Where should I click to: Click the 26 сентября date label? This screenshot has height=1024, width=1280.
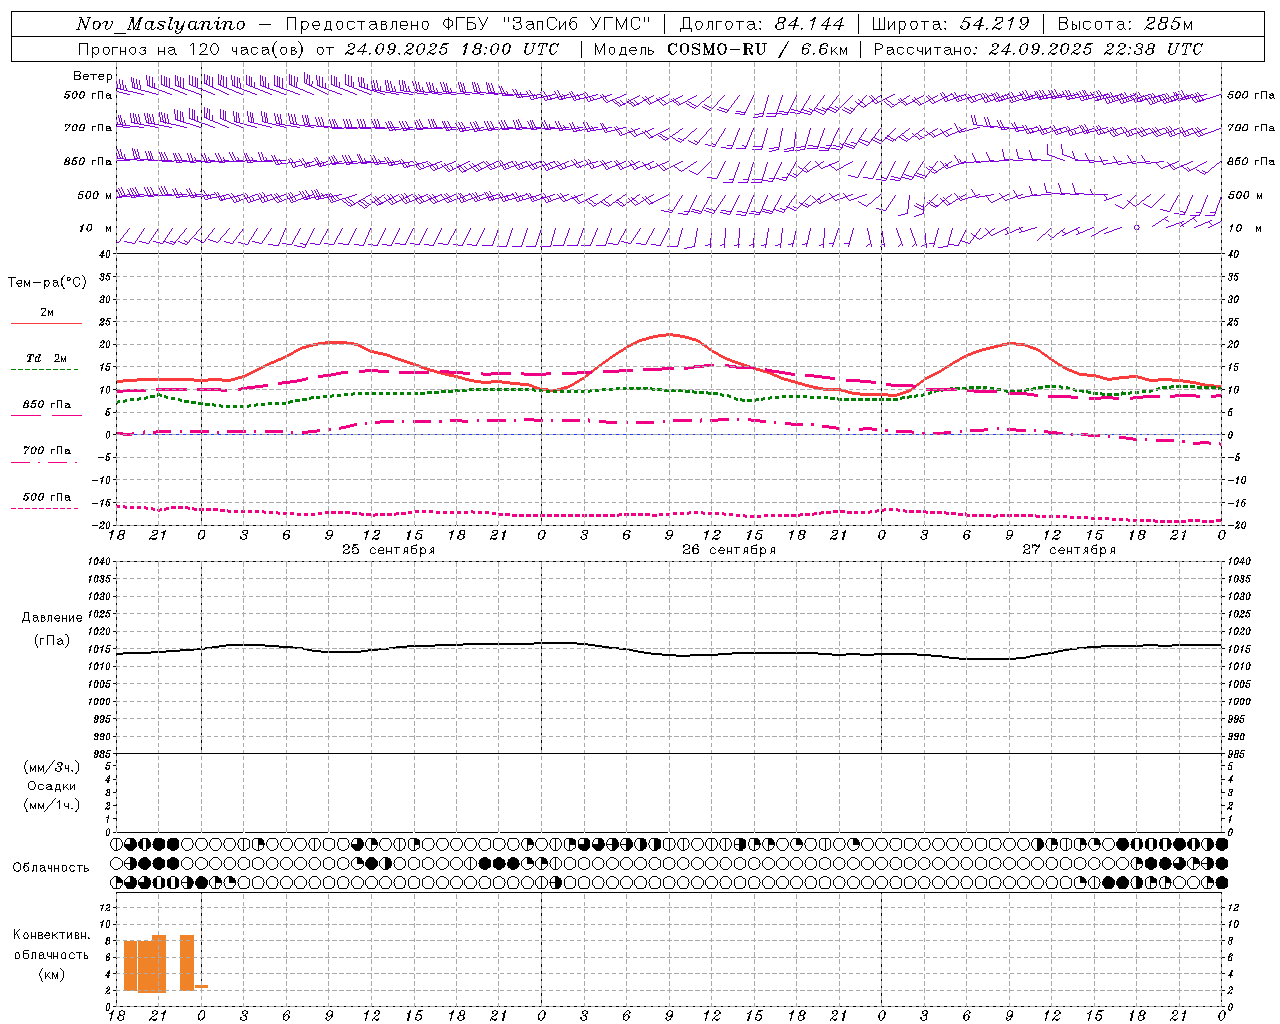(x=728, y=550)
